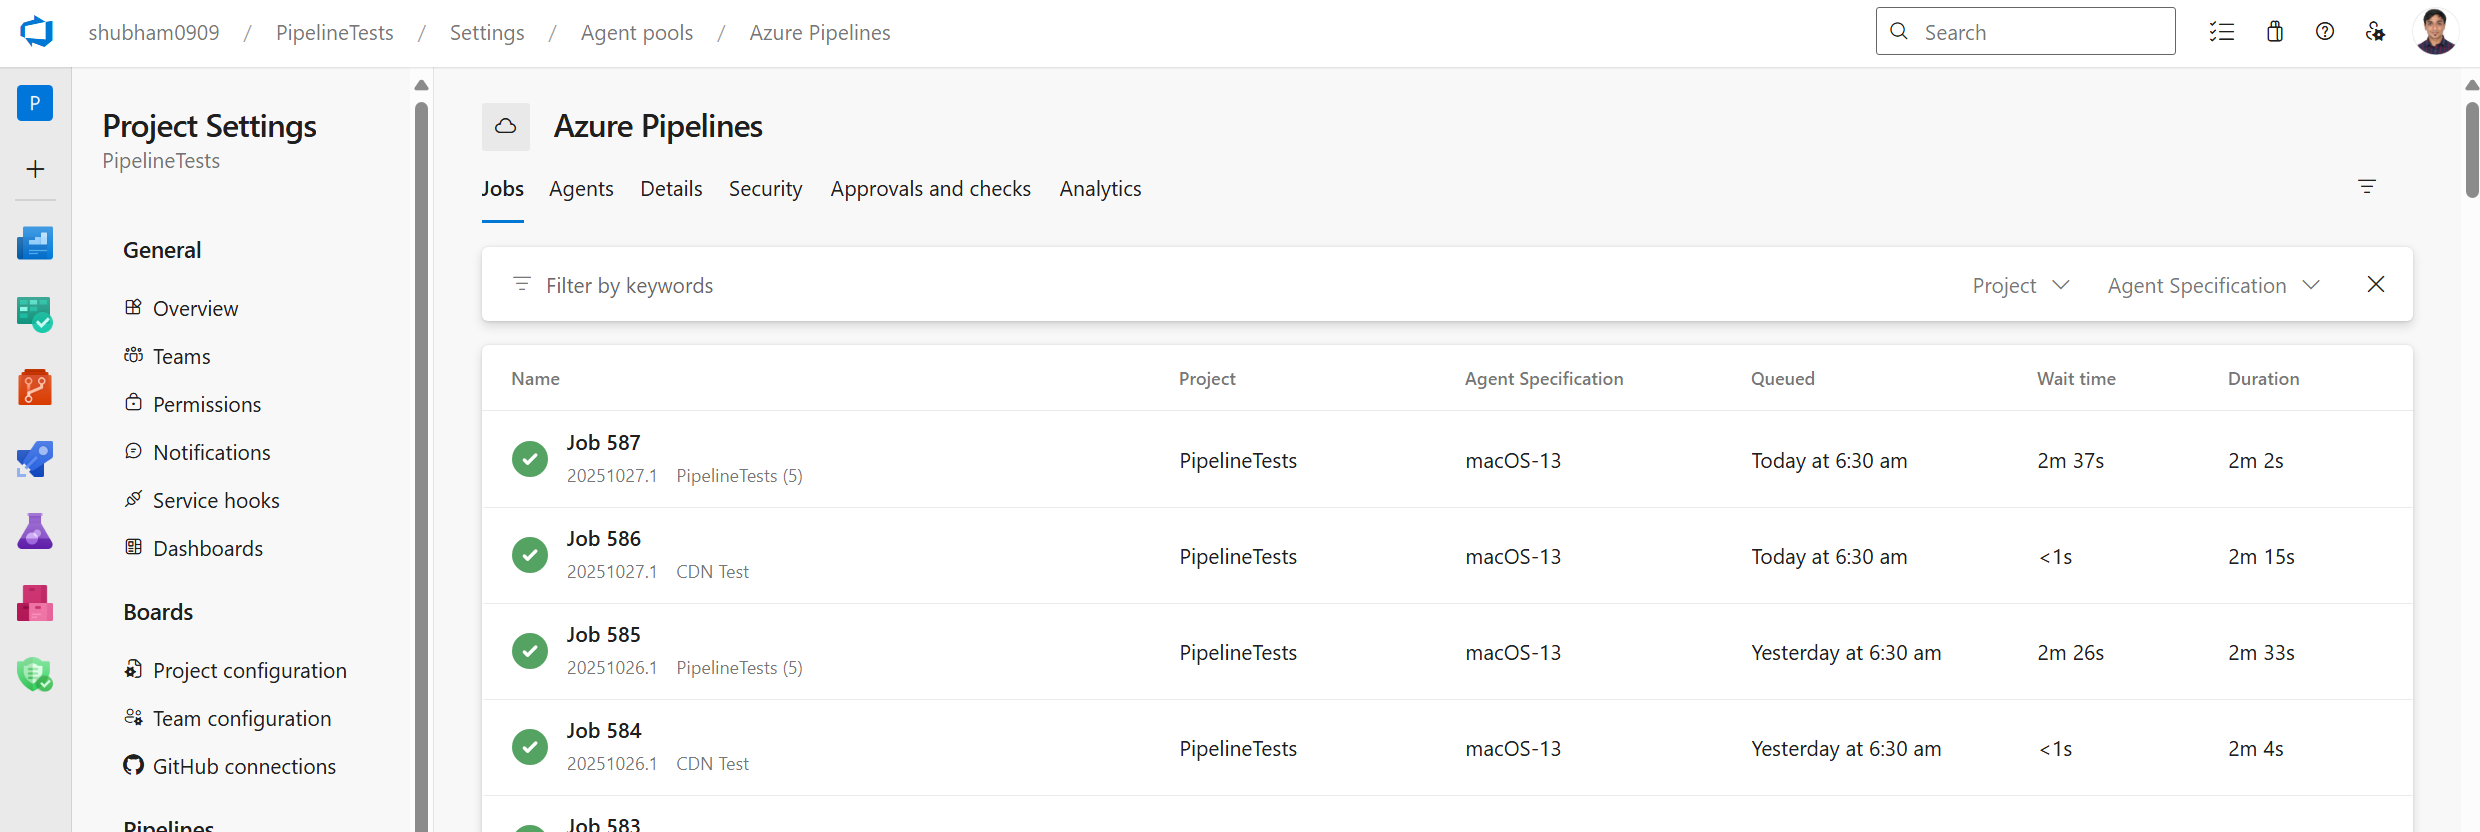The width and height of the screenshot is (2480, 832).
Task: Open the green shield compliance icon
Action: tap(35, 675)
